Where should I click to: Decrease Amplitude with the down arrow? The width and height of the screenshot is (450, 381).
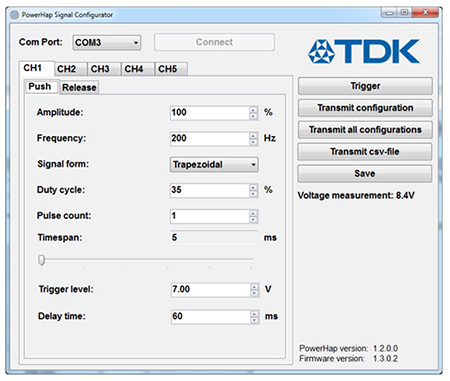click(x=253, y=116)
